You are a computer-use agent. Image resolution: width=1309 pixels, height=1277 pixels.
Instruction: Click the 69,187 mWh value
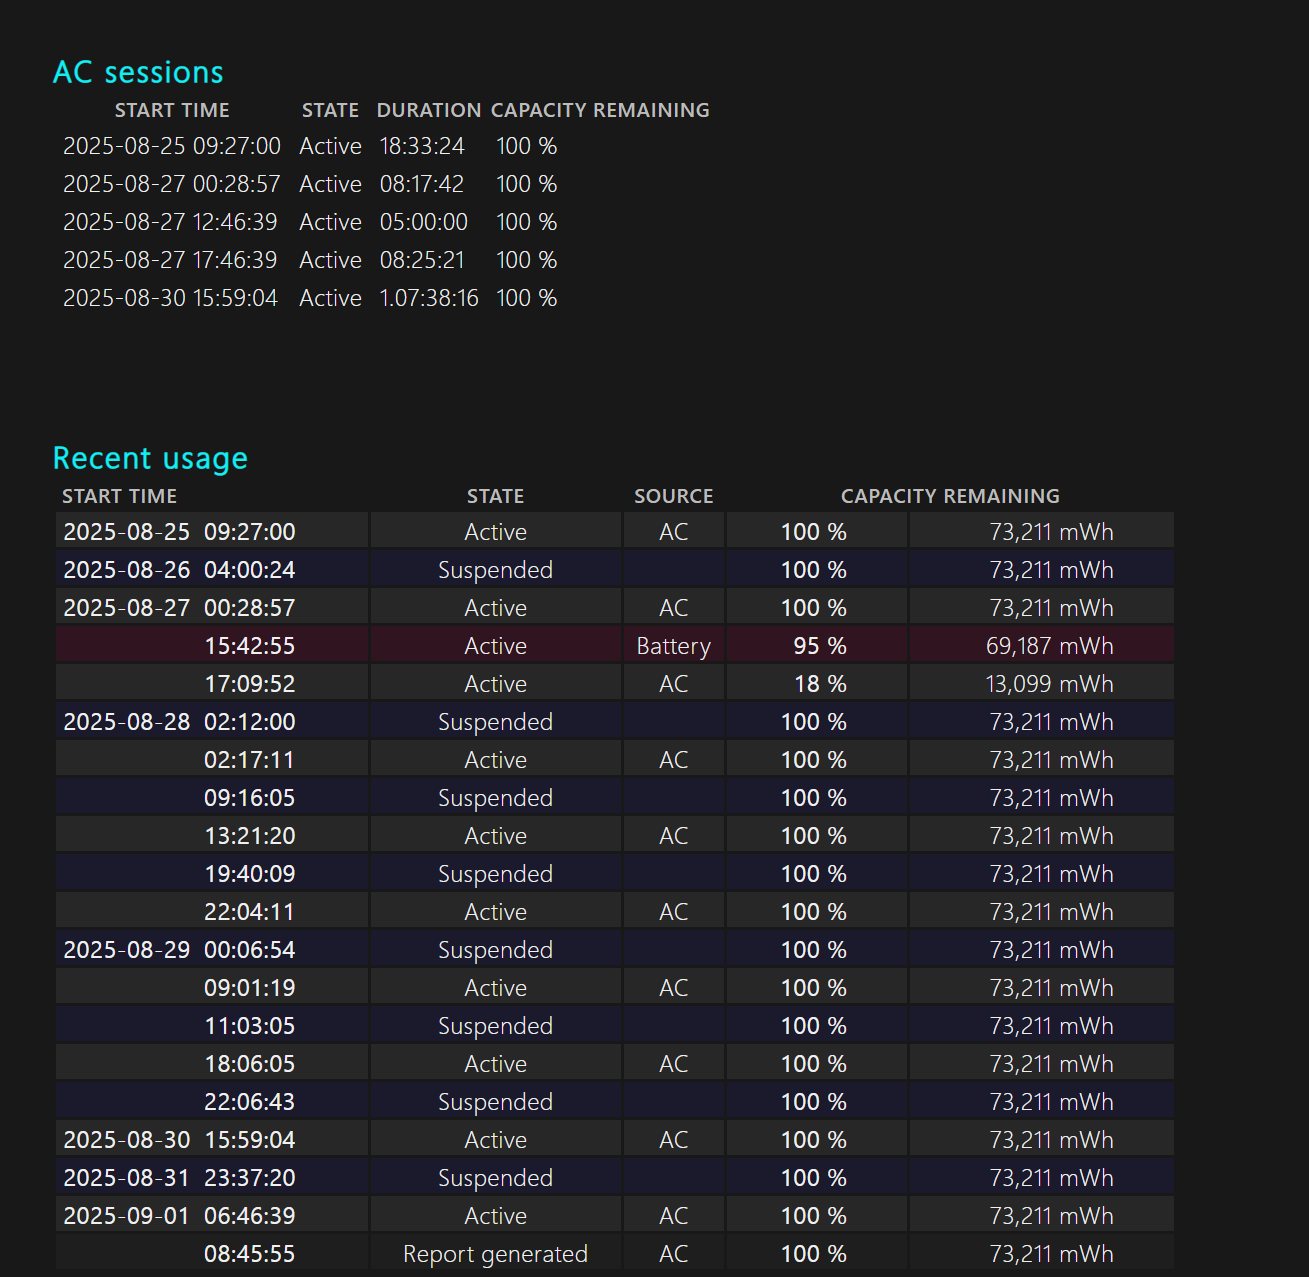pos(1049,646)
